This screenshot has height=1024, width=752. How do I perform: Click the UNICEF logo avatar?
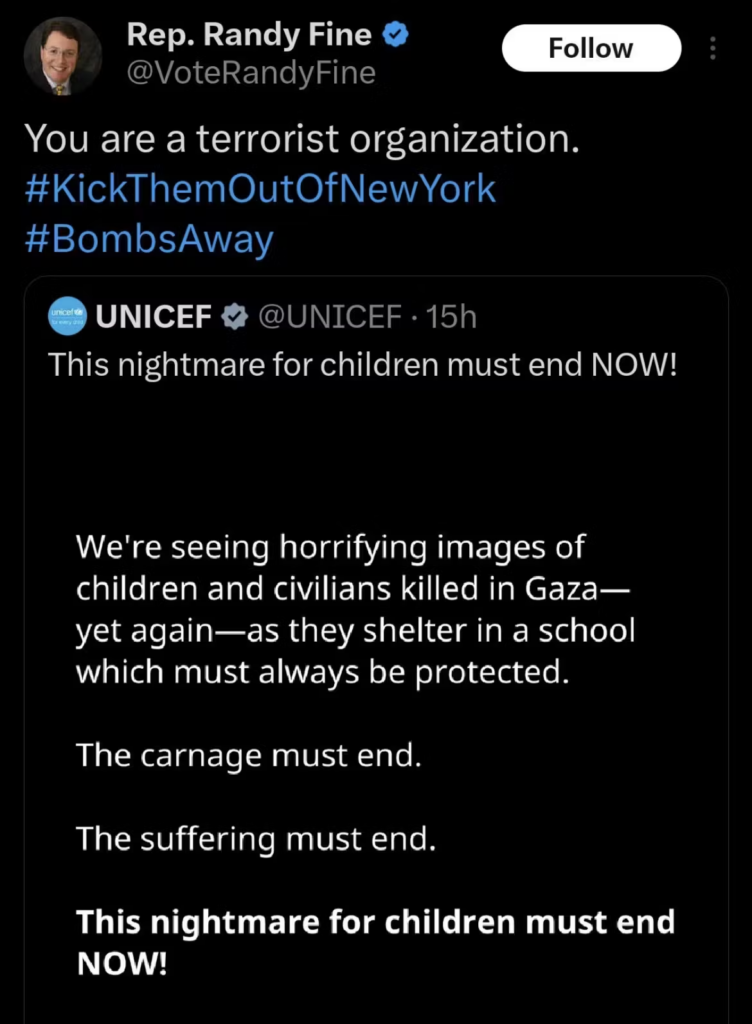coord(68,318)
